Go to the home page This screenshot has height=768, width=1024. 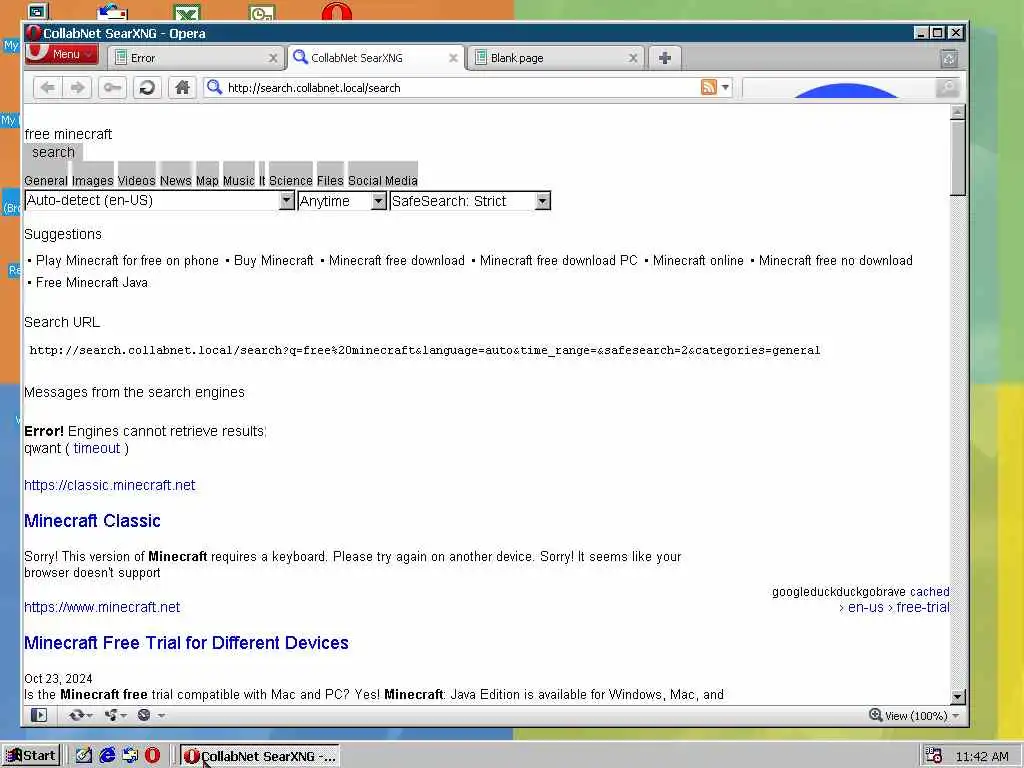pyautogui.click(x=182, y=88)
